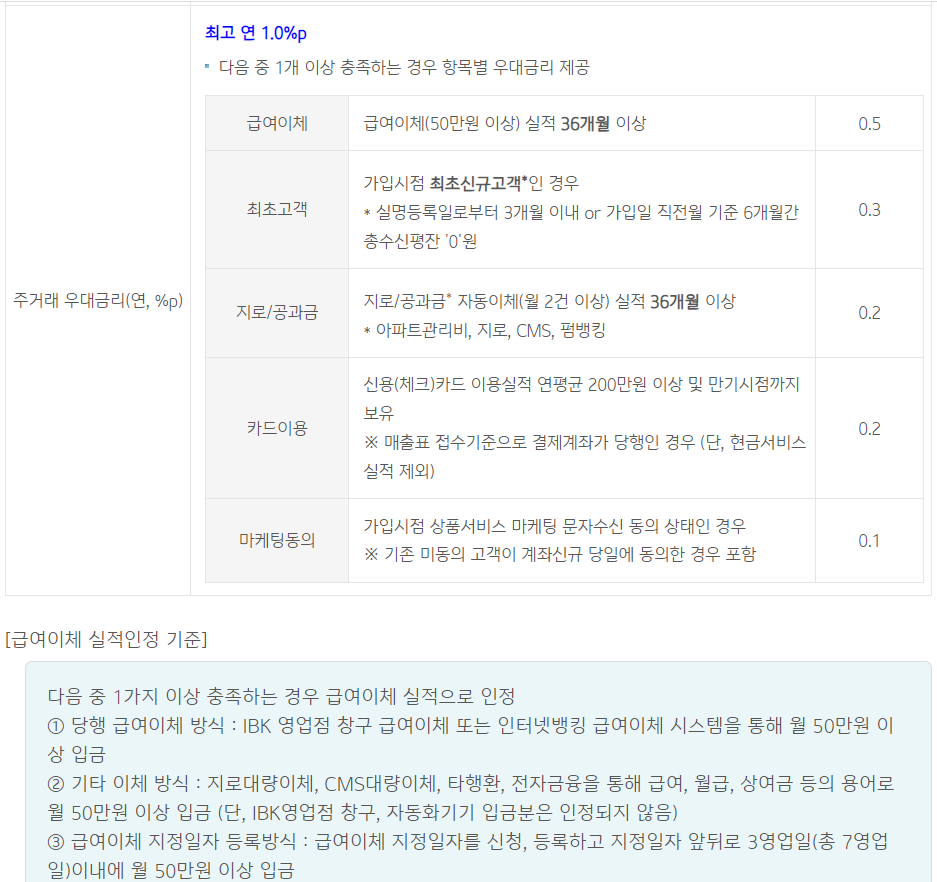The width and height of the screenshot is (937, 882).
Task: Click the 0.5 rate for 급여이체
Action: tap(868, 122)
